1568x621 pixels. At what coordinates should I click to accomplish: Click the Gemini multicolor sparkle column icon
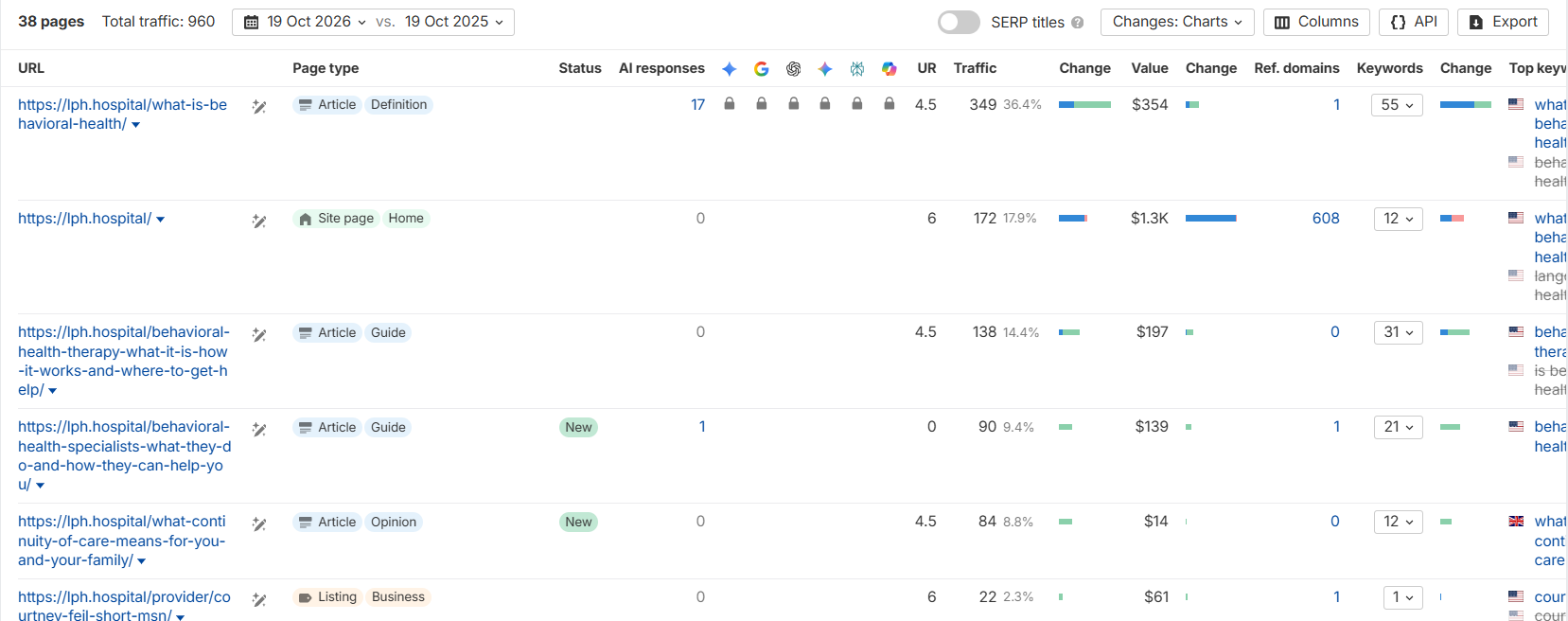coord(825,69)
